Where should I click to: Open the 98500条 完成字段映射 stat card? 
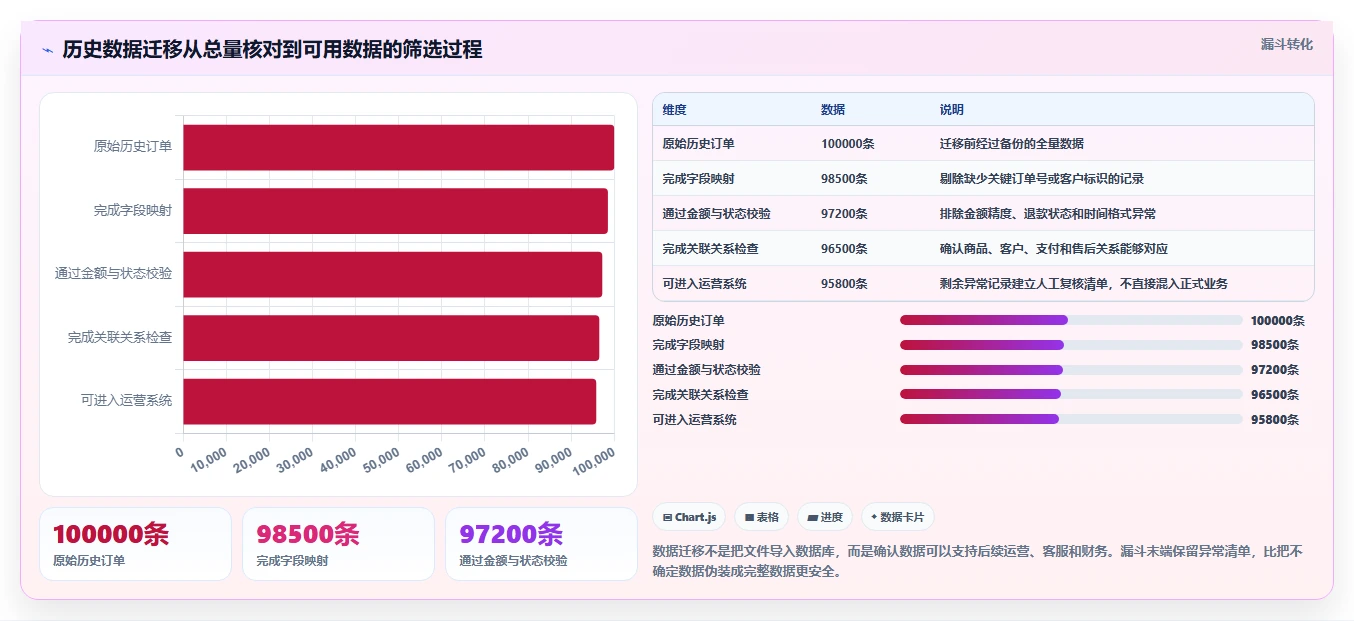[338, 544]
